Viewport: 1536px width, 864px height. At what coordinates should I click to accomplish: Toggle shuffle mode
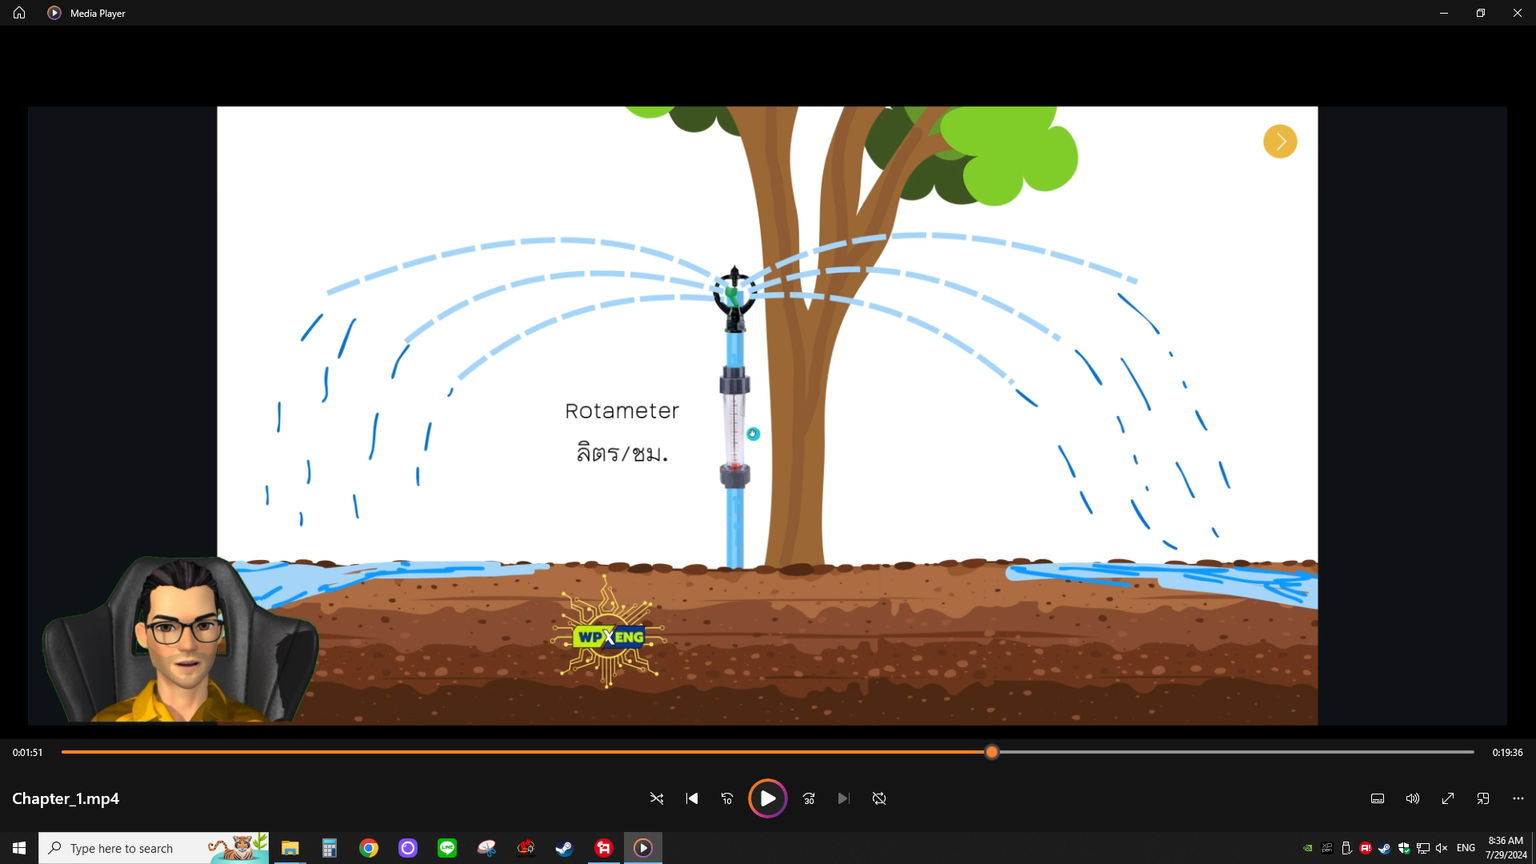click(657, 799)
